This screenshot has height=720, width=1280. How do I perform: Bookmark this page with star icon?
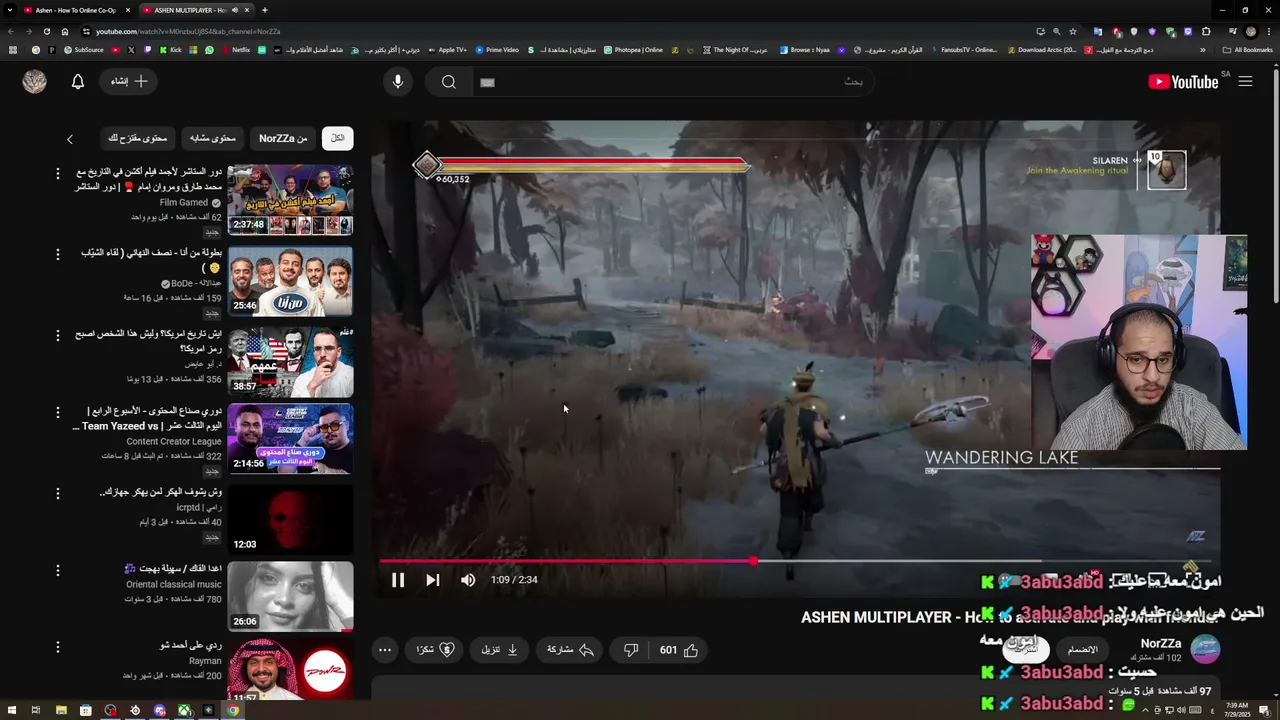(1073, 31)
